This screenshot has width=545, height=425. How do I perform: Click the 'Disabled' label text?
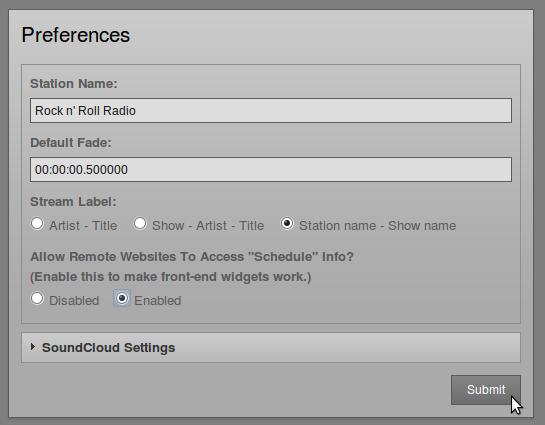[74, 301]
